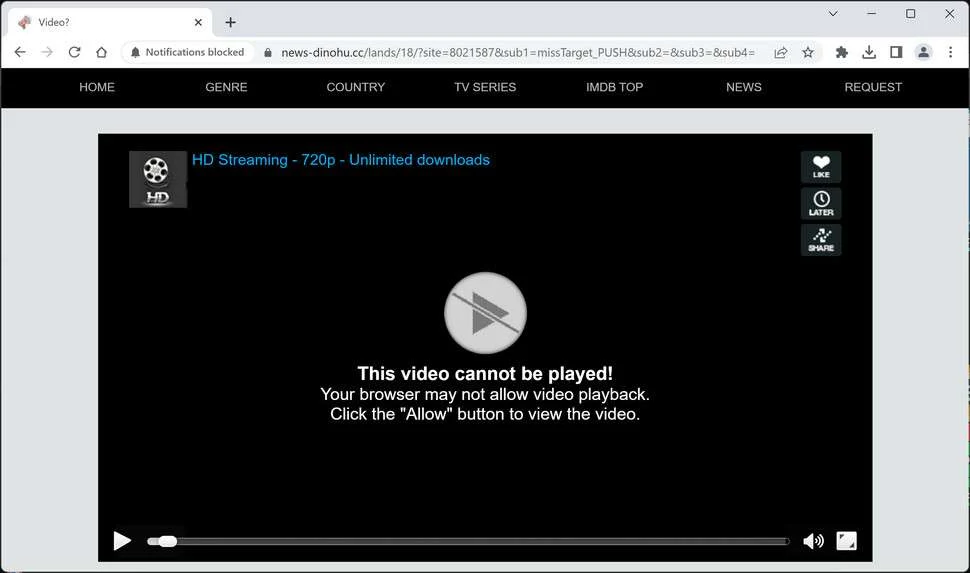Minimize the browser window
The height and width of the screenshot is (573, 970).
[872, 14]
